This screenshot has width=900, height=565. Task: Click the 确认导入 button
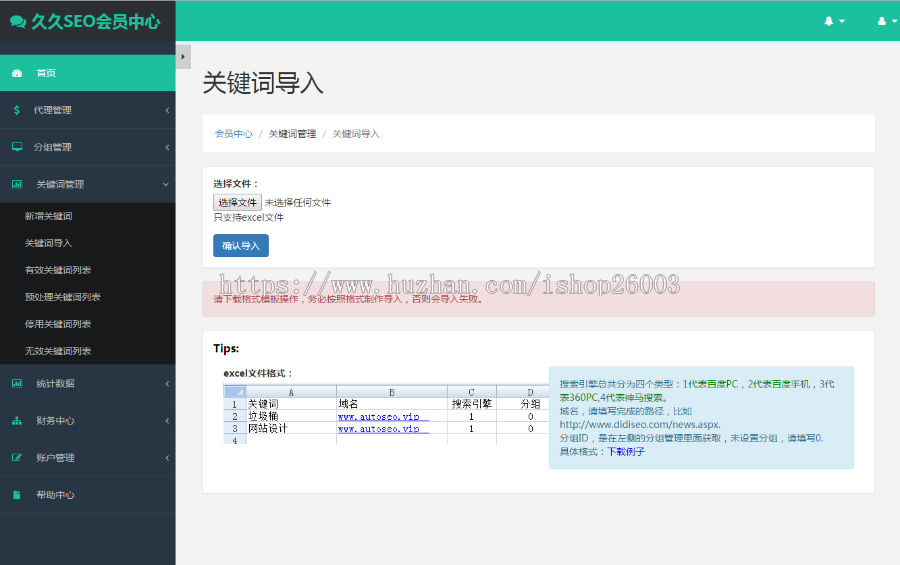241,246
